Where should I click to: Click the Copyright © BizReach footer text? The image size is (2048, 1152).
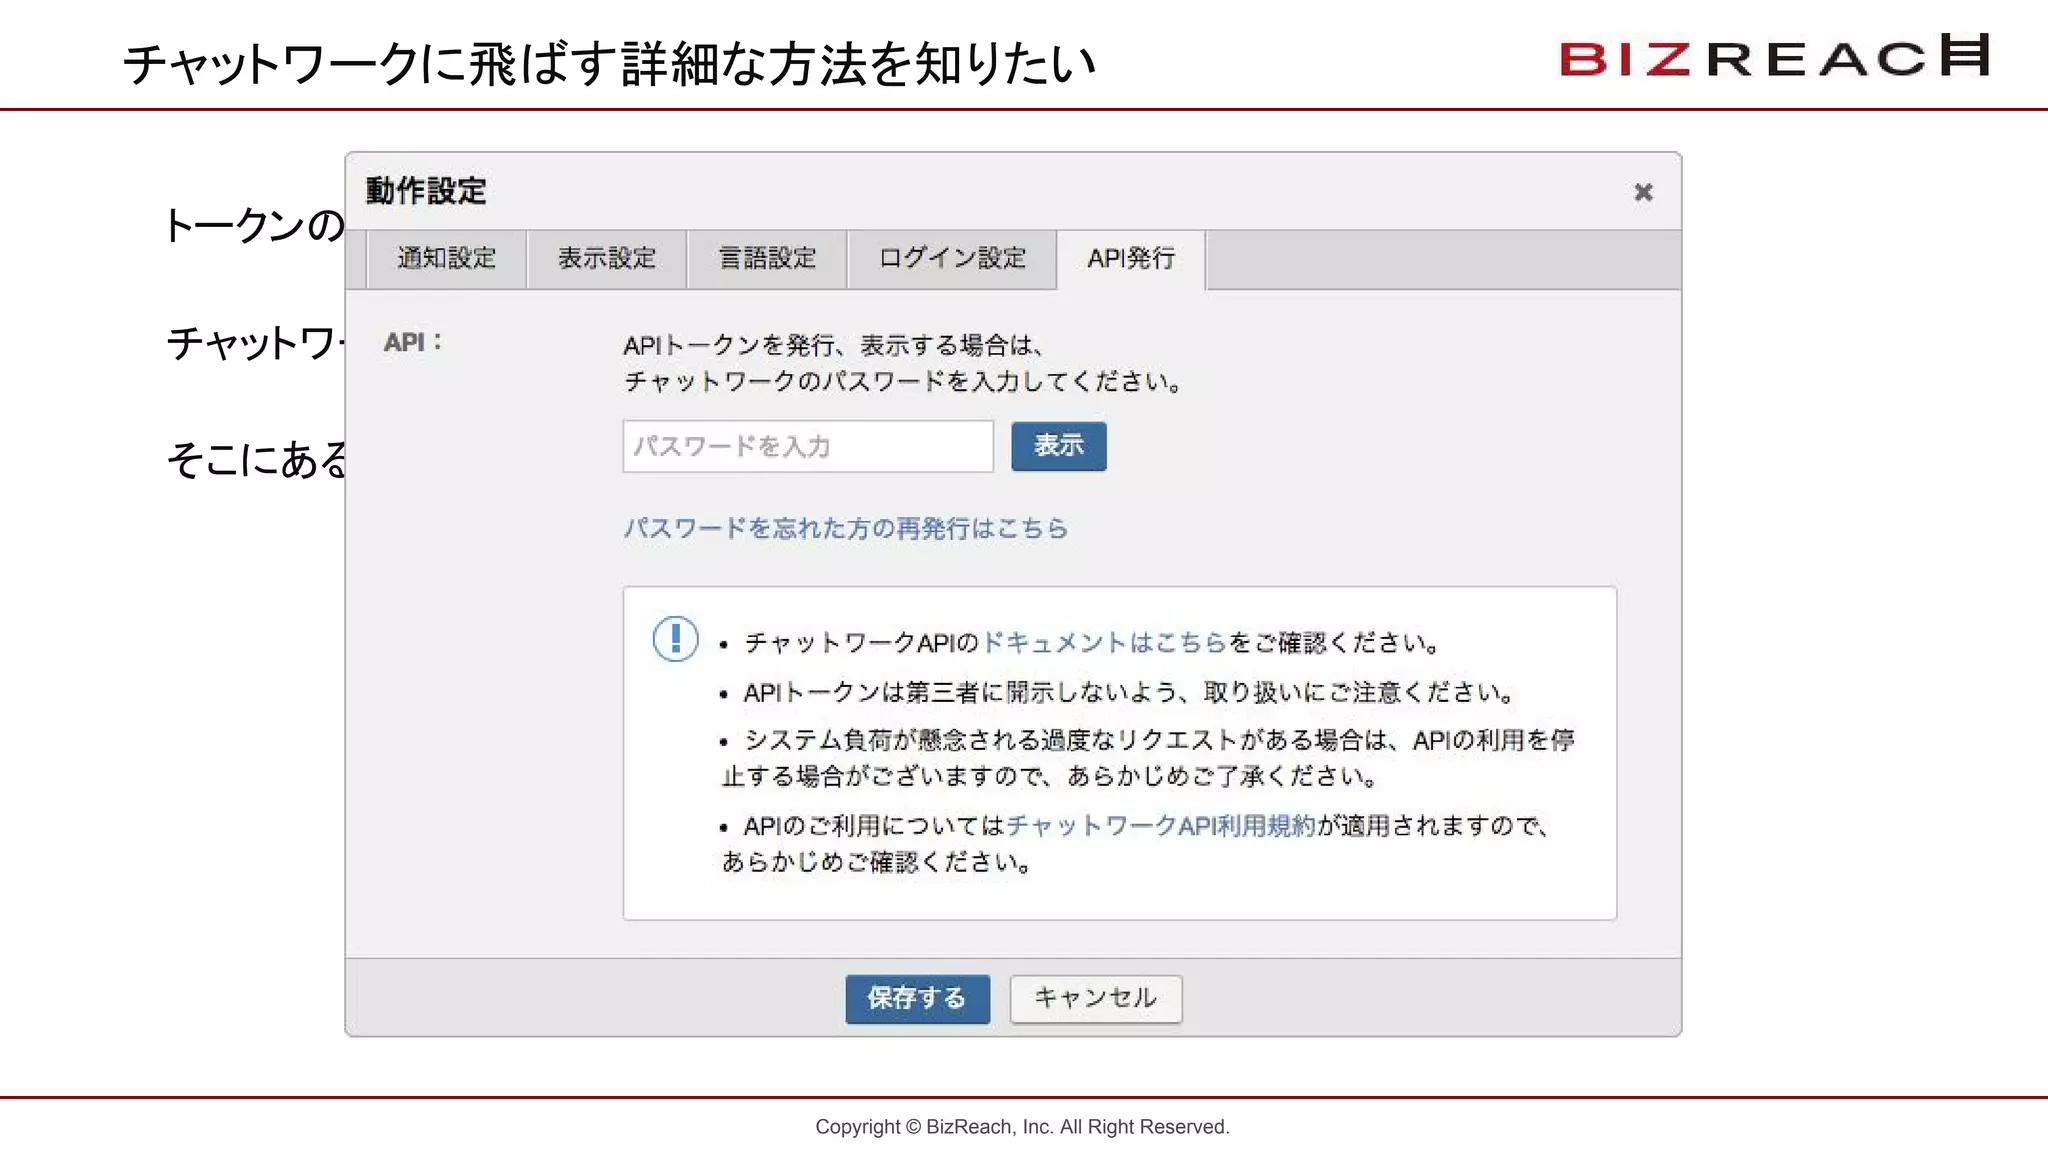(1022, 1127)
